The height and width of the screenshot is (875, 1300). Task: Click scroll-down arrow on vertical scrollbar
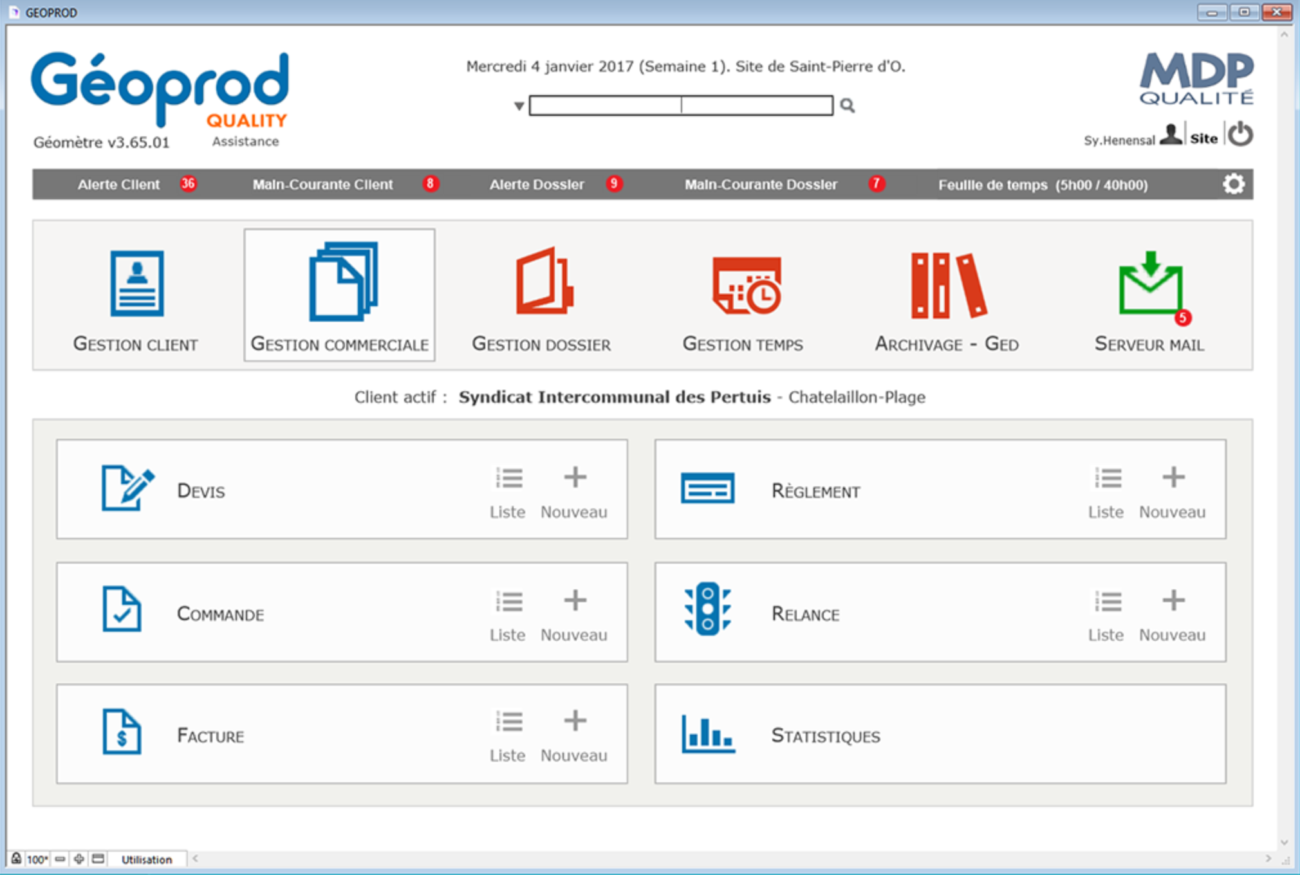coord(1285,844)
